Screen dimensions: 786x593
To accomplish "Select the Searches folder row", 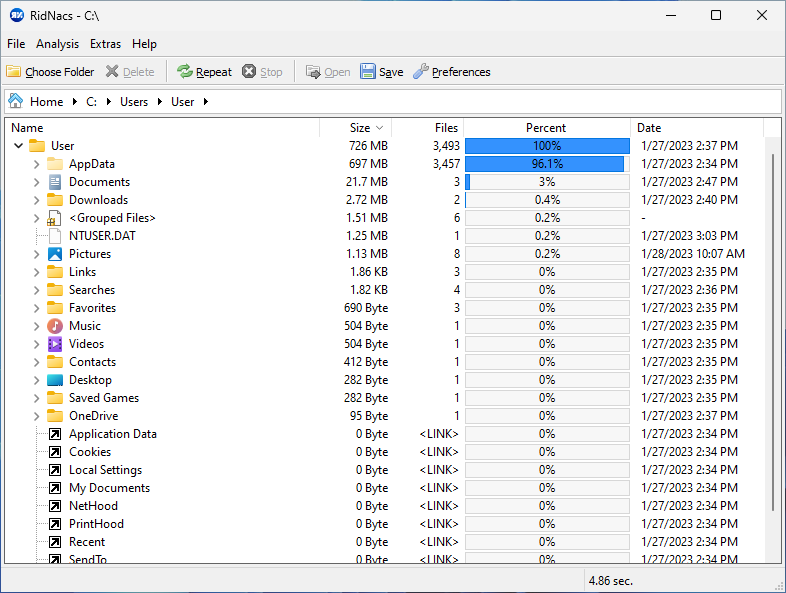I will [x=385, y=290].
